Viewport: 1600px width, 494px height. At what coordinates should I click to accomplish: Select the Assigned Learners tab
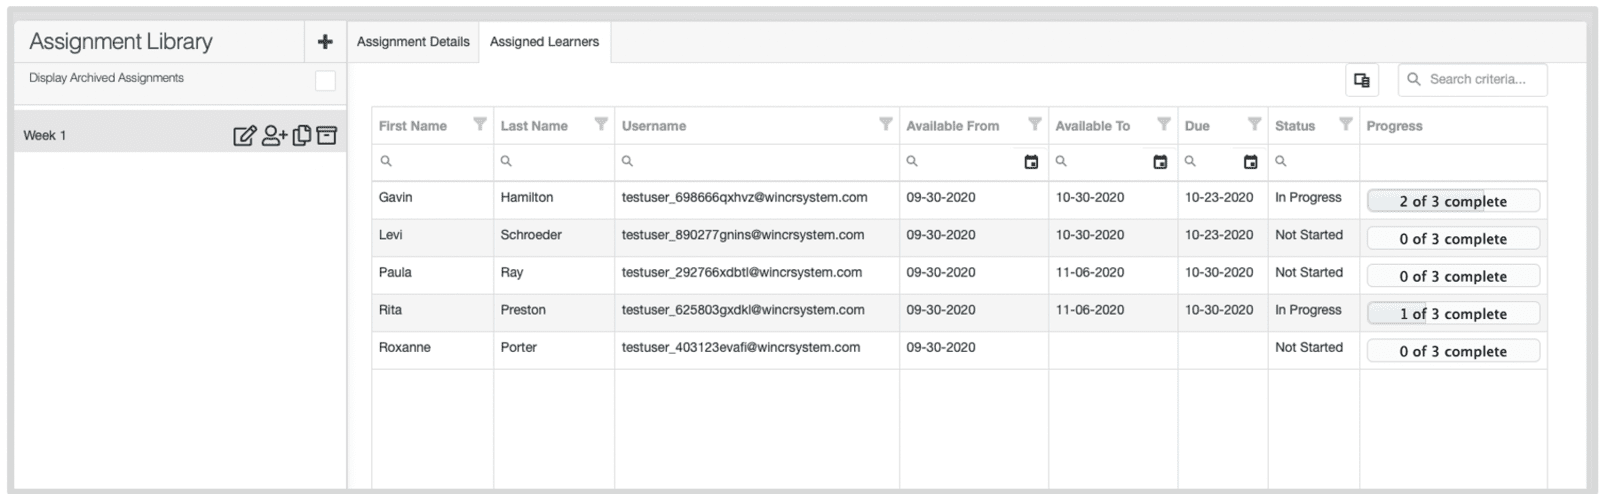544,42
